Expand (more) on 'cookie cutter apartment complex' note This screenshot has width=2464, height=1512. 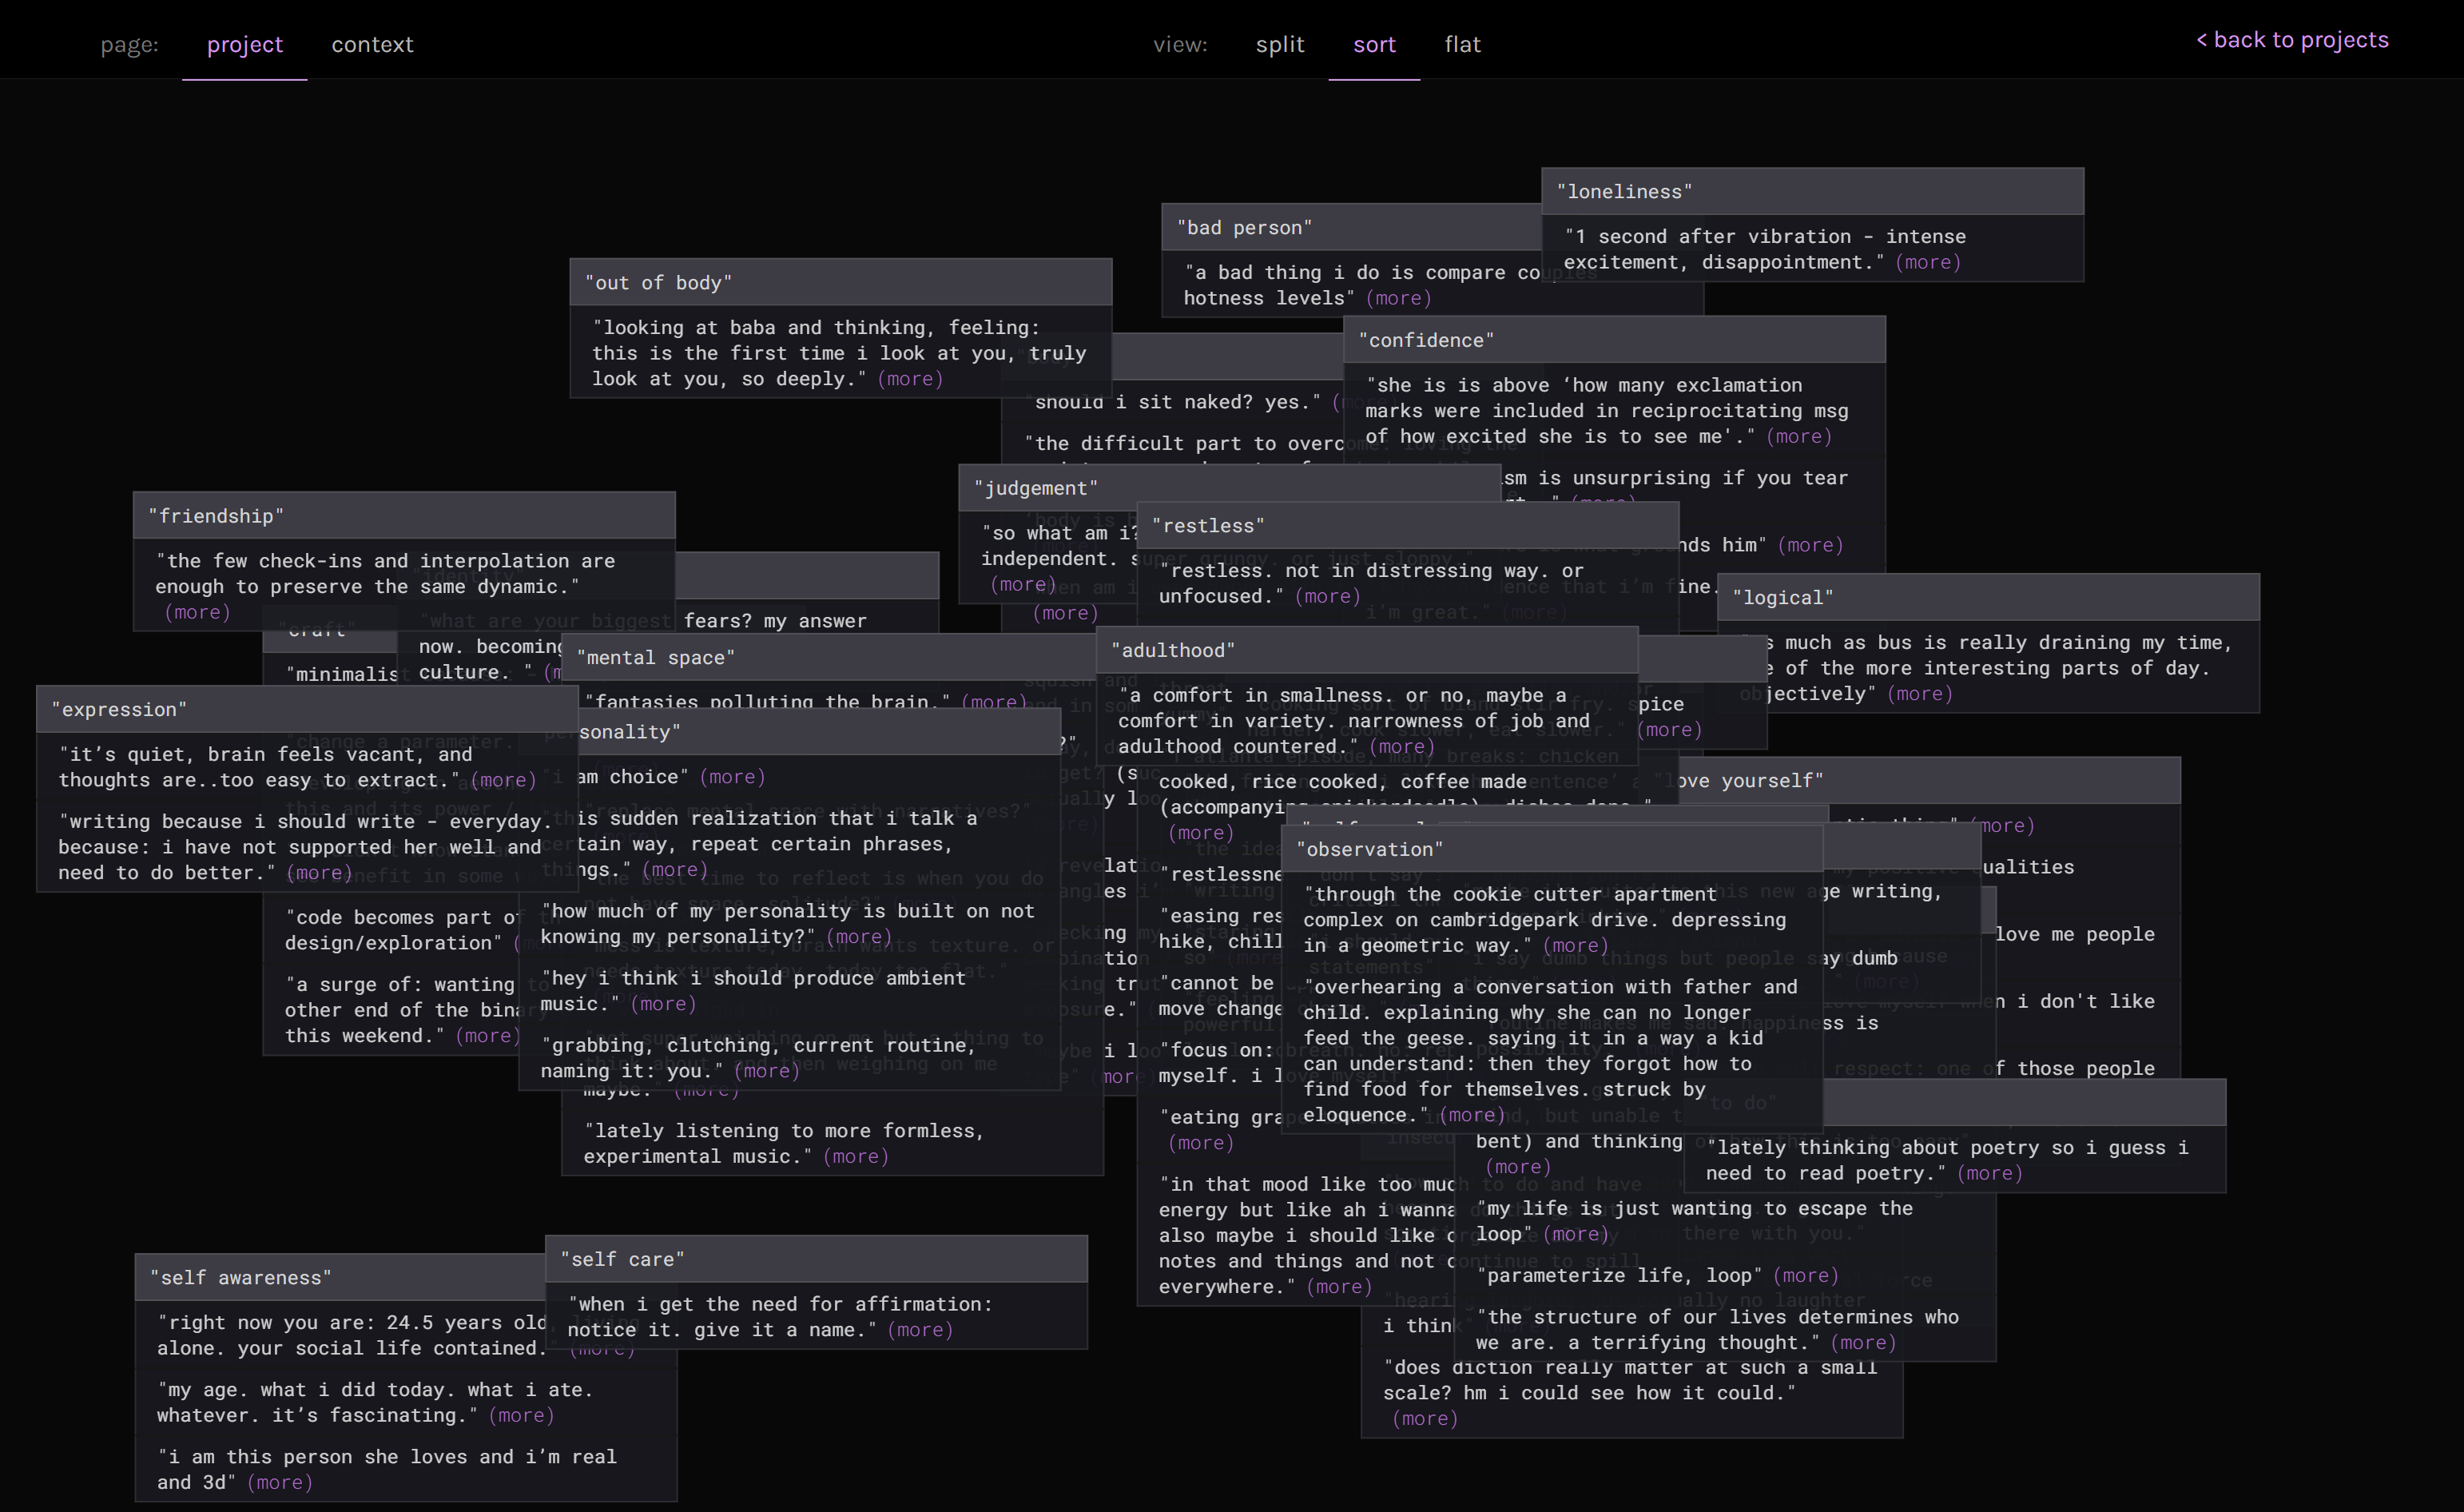coord(1576,945)
